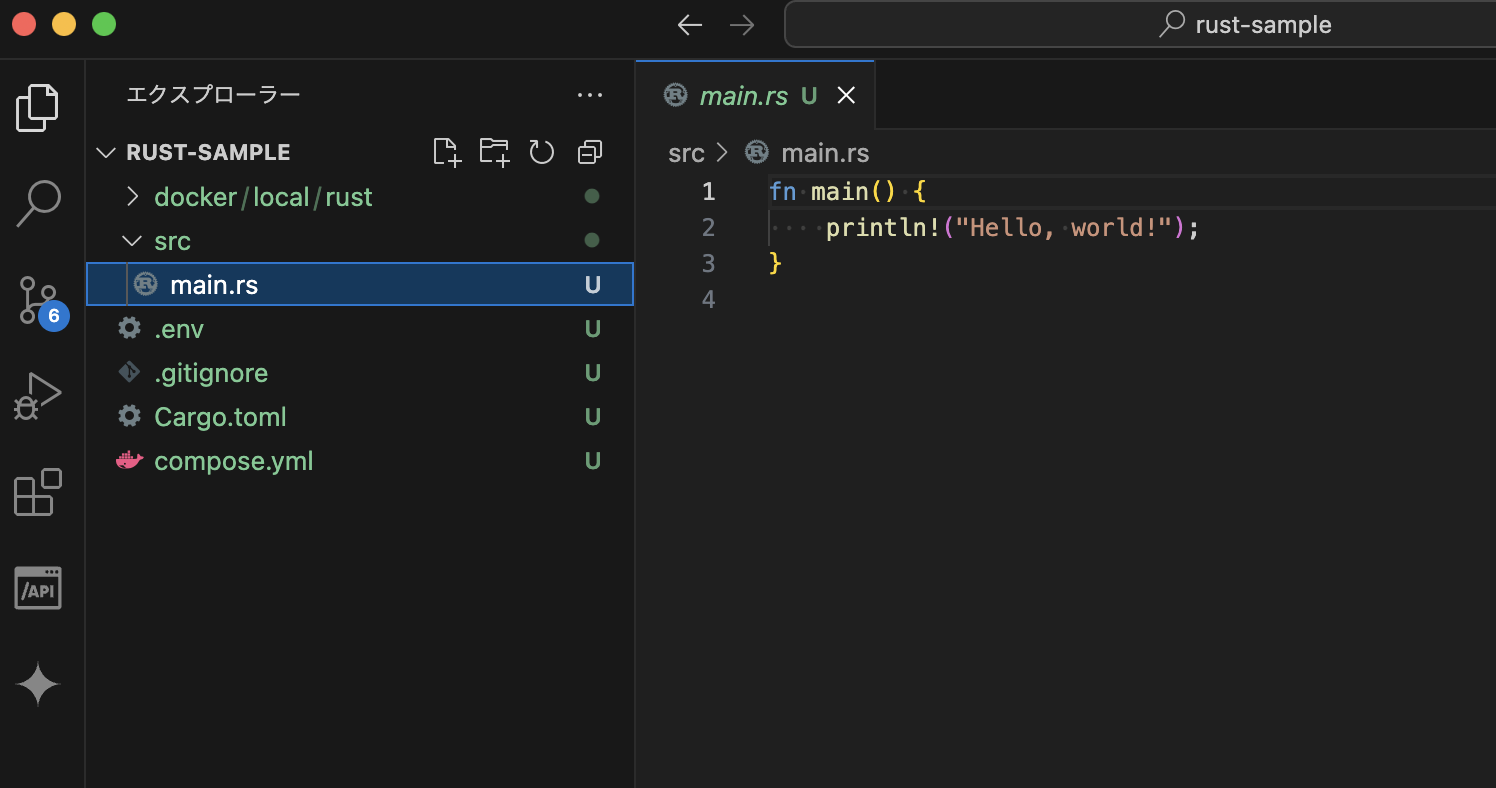The height and width of the screenshot is (788, 1496).
Task: Click the "Hello, world!" string literal
Action: pyautogui.click(x=1063, y=228)
